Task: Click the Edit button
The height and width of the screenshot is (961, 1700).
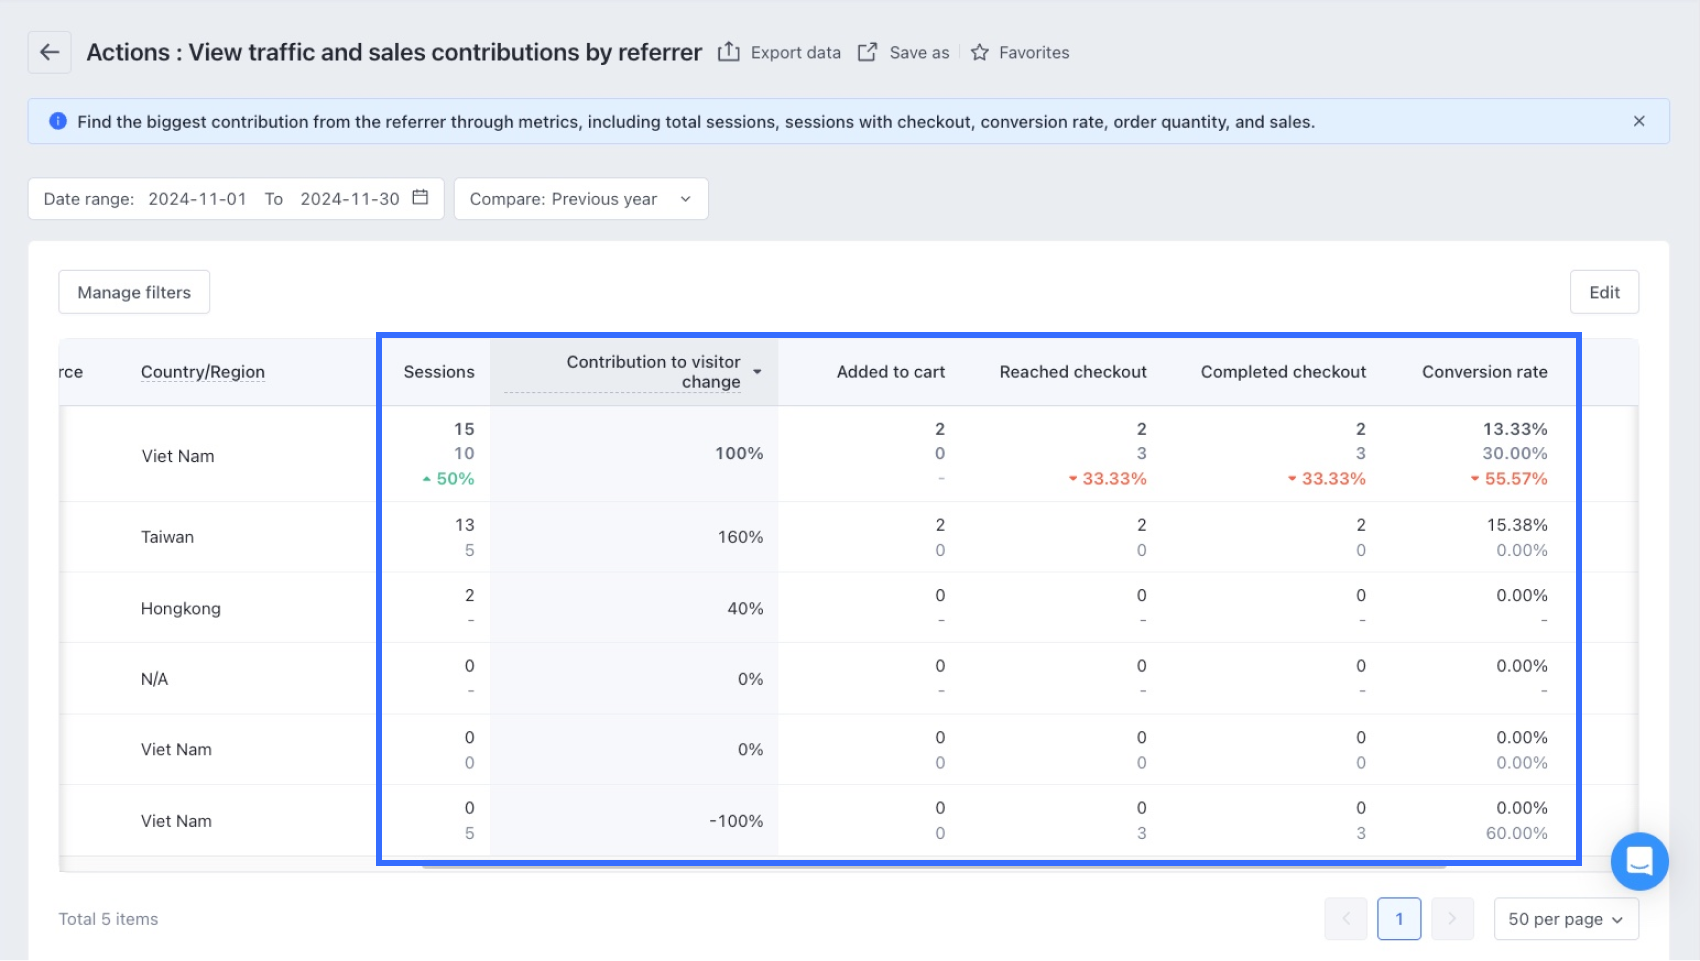Action: [x=1604, y=292]
